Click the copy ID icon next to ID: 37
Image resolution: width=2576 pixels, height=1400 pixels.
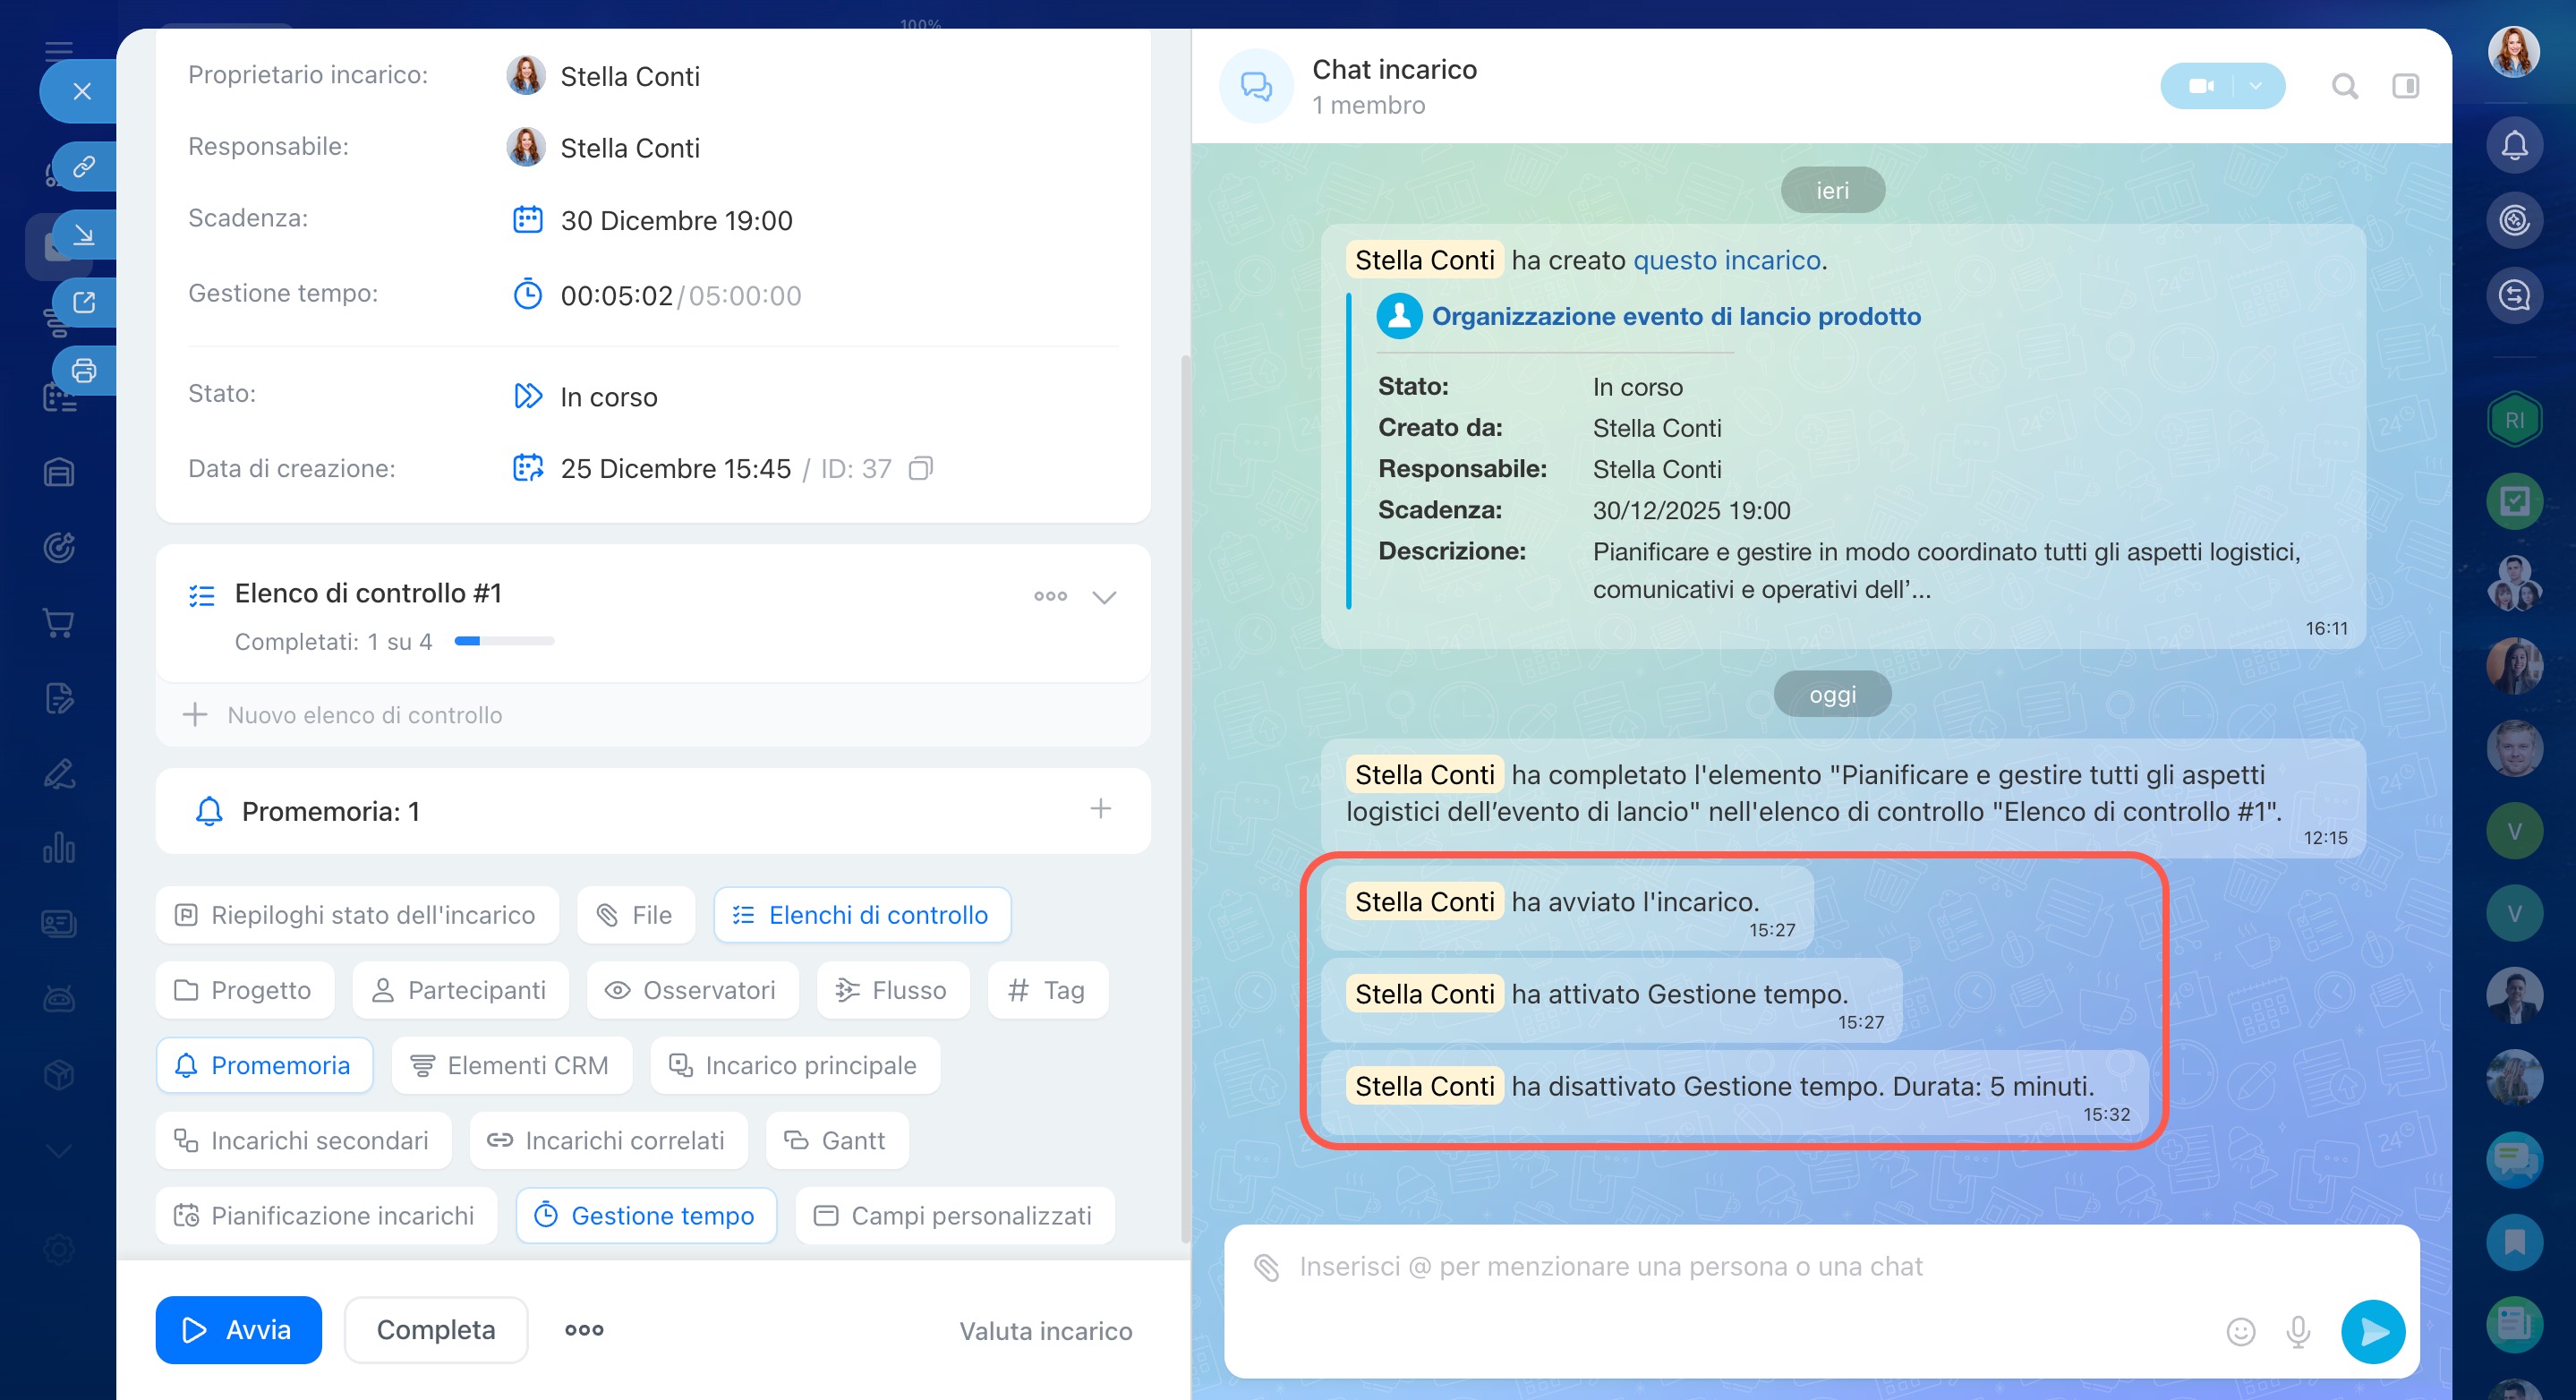tap(920, 468)
